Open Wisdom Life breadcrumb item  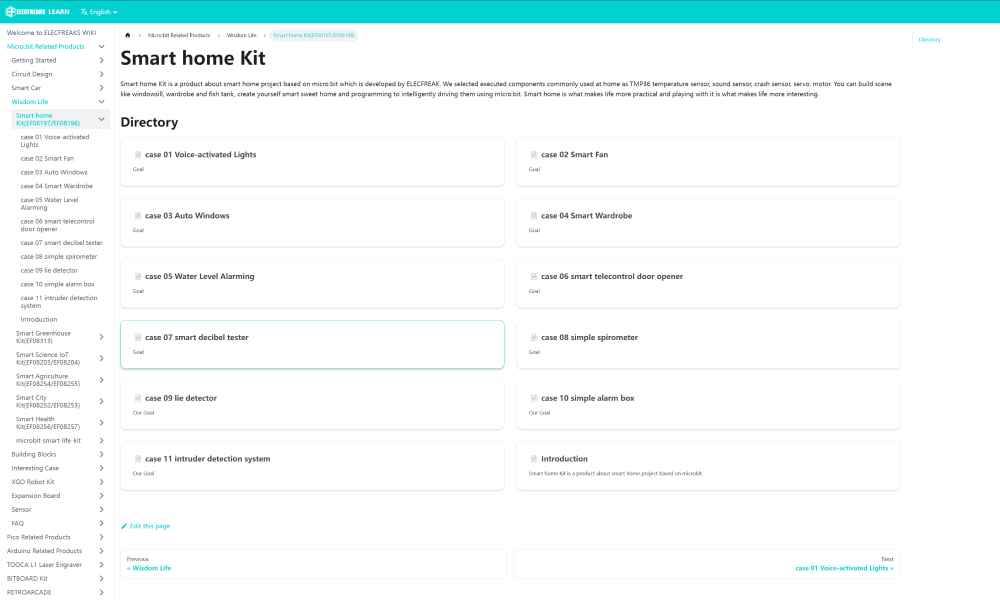point(241,35)
